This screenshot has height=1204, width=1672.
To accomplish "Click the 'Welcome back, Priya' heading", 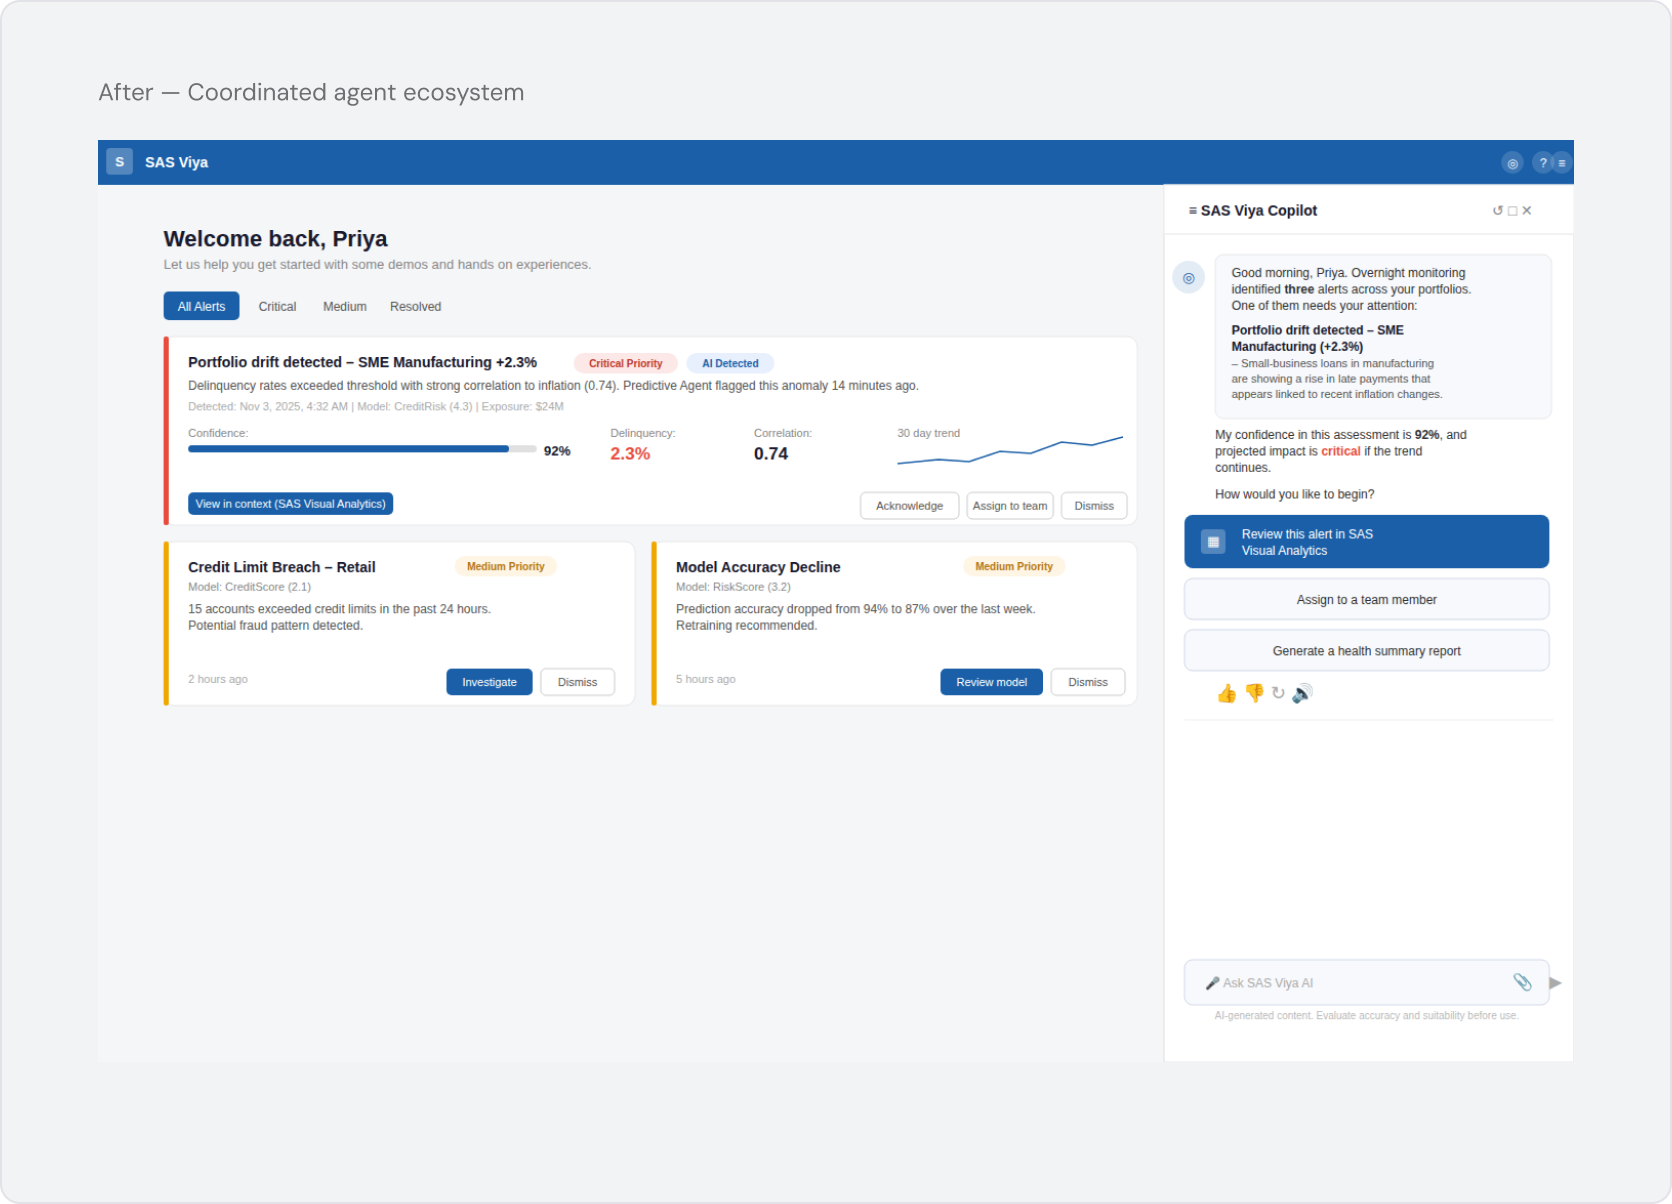I will [275, 239].
